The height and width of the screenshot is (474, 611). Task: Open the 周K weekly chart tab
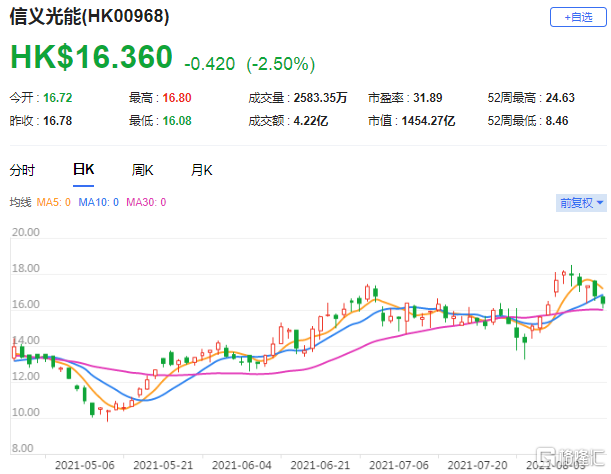click(142, 170)
